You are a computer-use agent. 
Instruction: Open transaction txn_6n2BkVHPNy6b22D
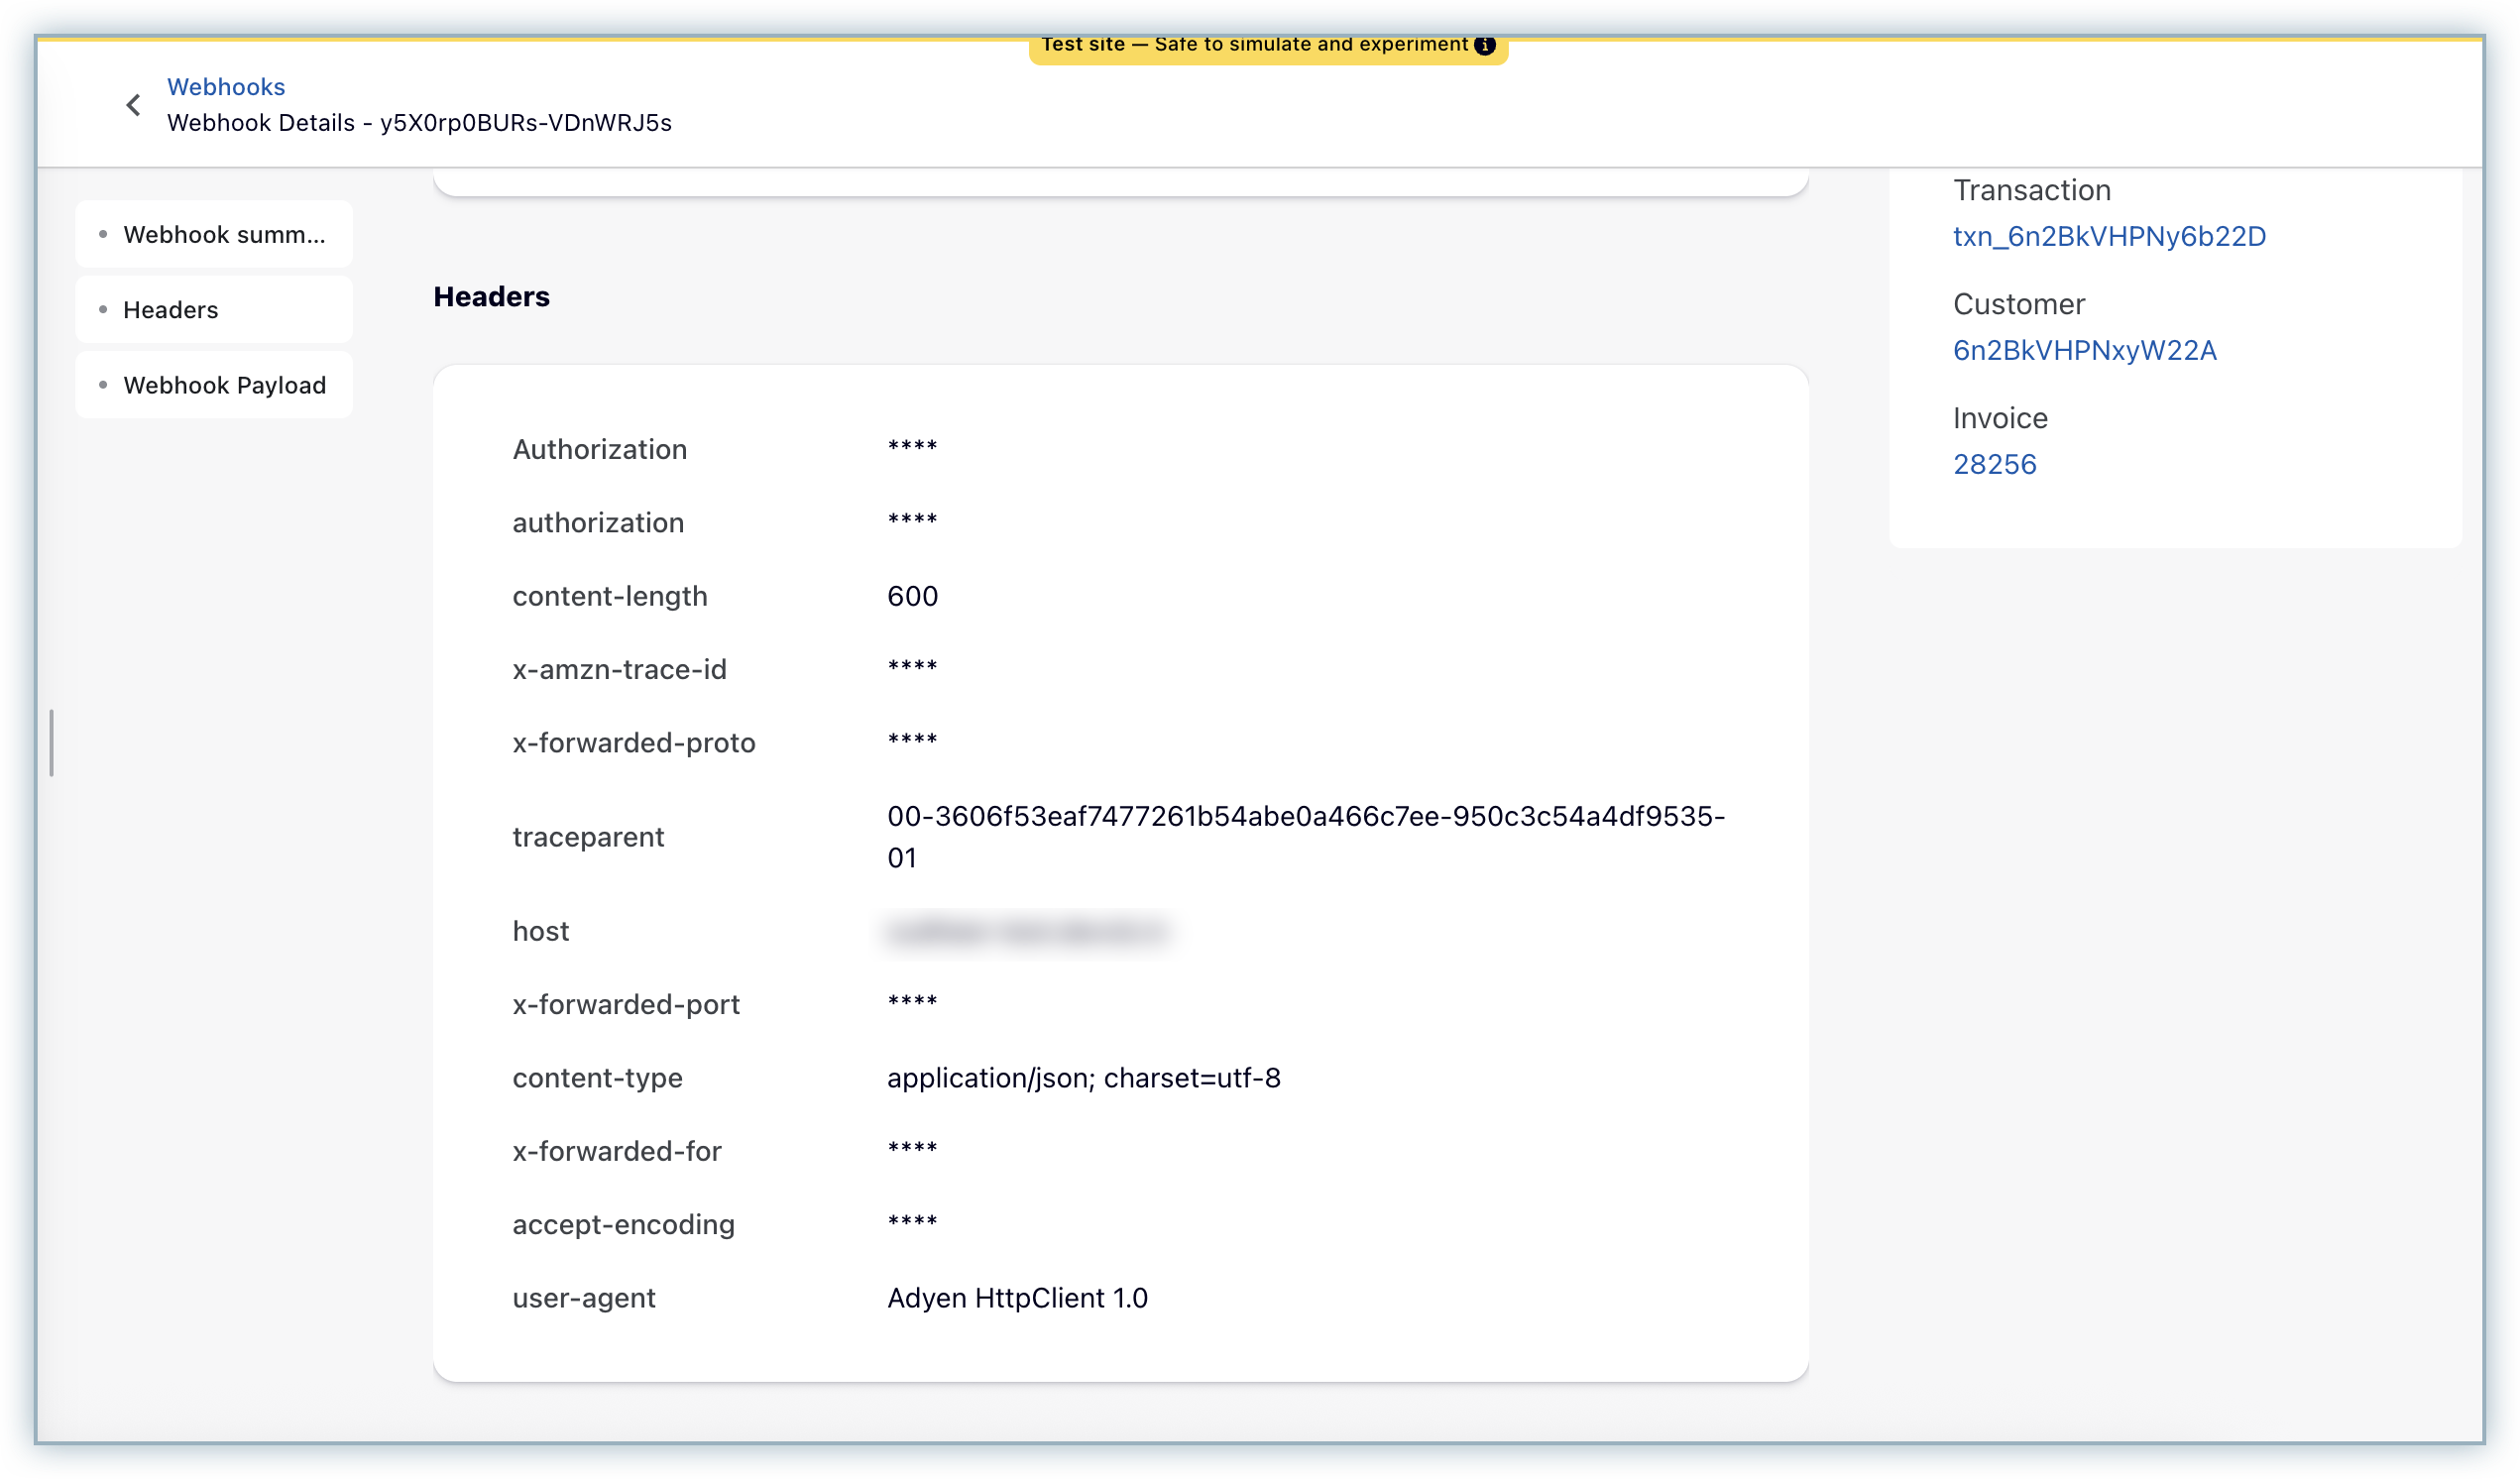2109,236
